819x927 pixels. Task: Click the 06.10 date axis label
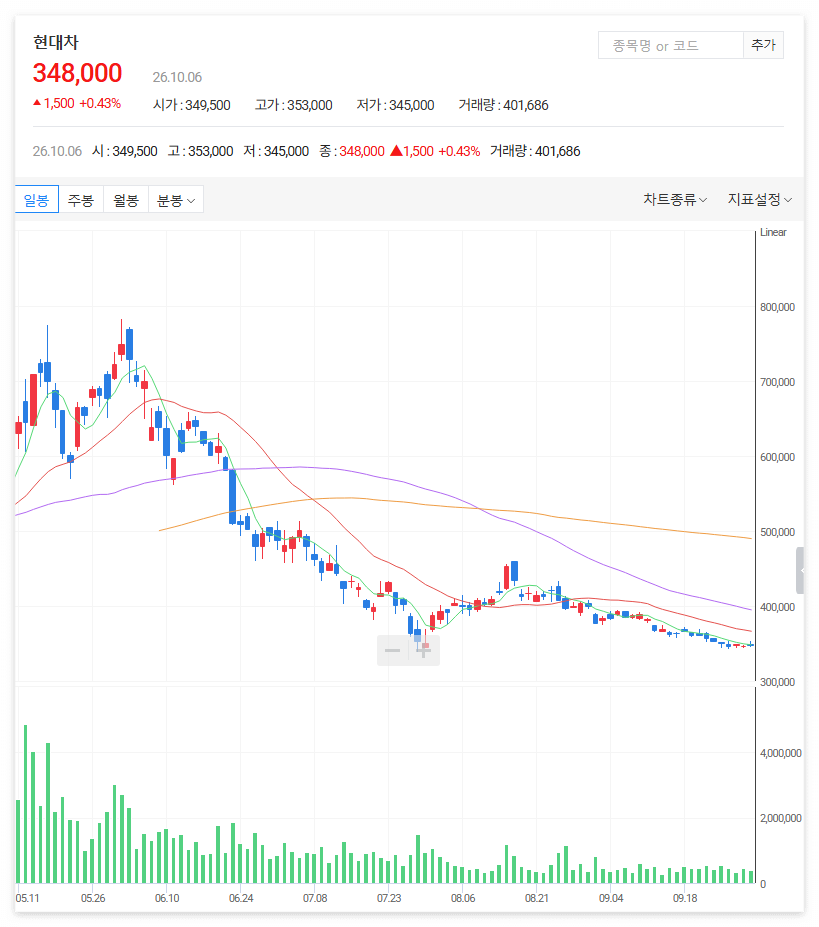[167, 899]
